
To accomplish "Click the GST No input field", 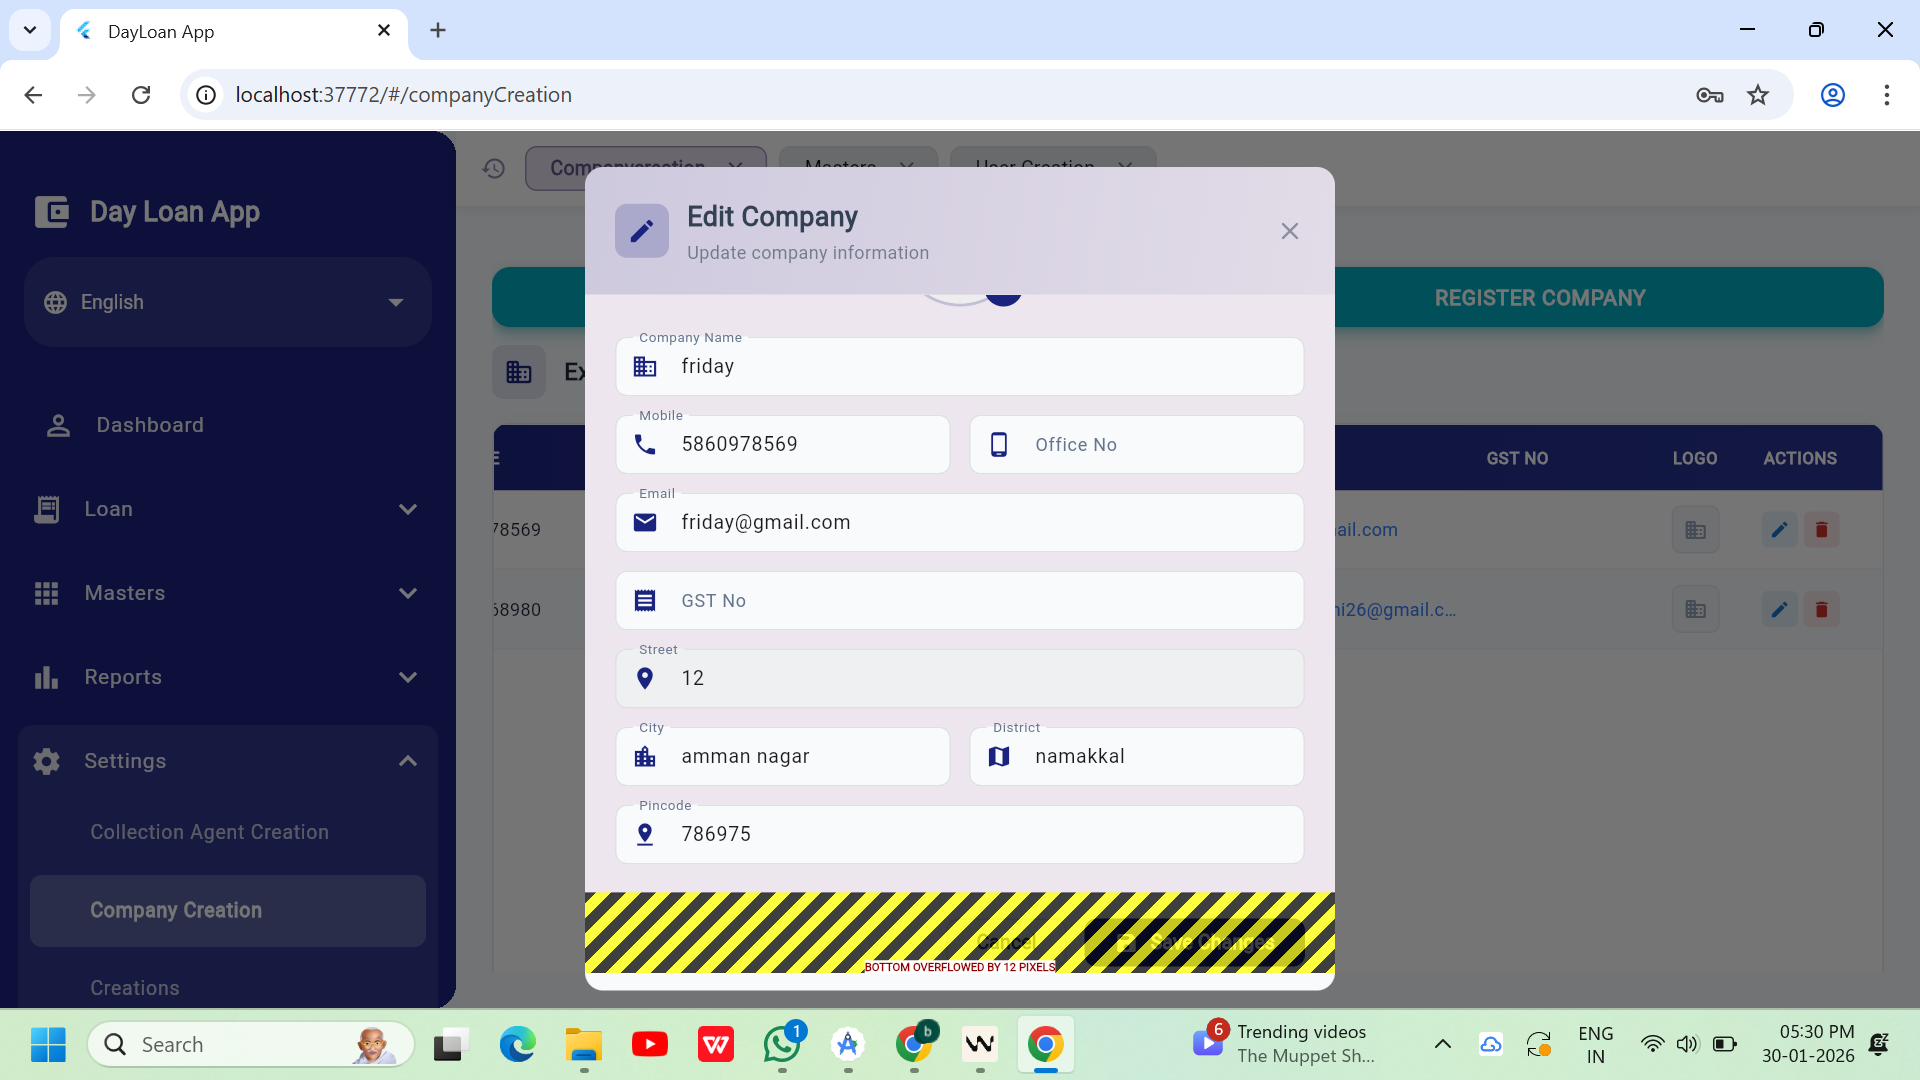I will coord(980,601).
